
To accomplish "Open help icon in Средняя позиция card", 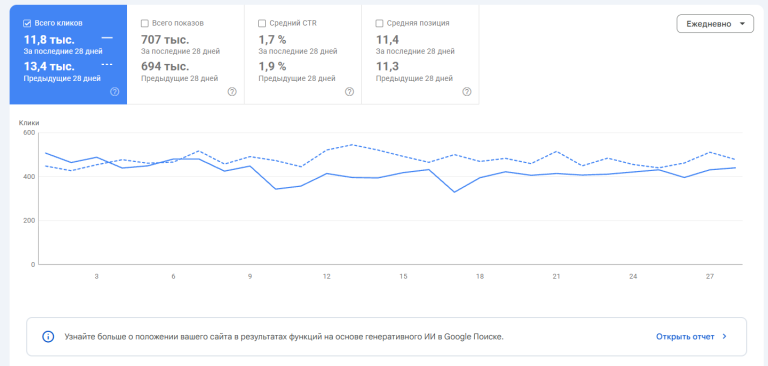I will (467, 92).
